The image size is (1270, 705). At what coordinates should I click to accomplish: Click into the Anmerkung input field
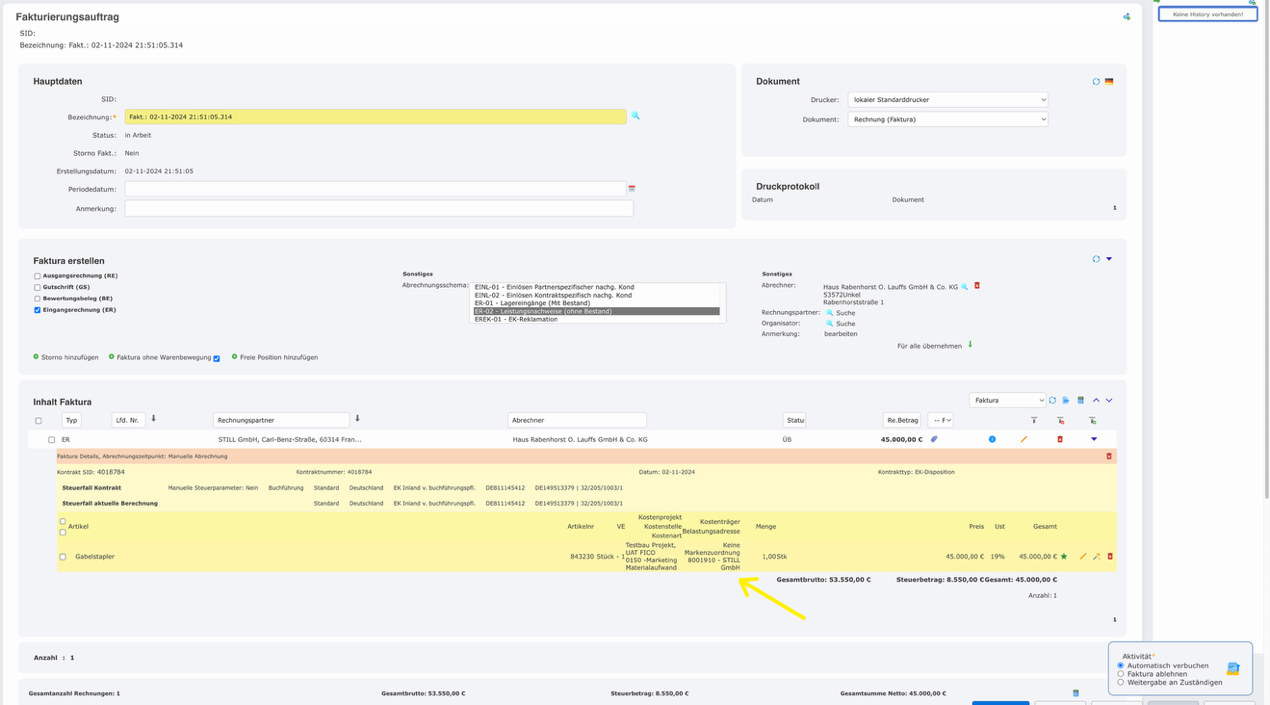tap(378, 209)
